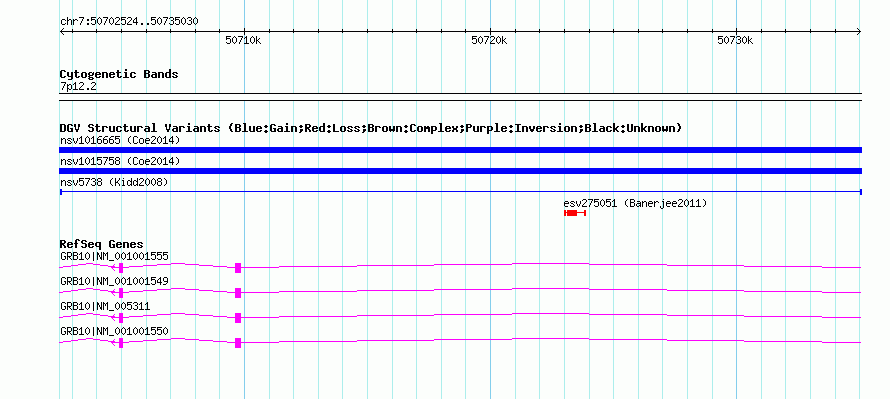Click the cytogenetic band 7p12.2 bar

click(460, 96)
